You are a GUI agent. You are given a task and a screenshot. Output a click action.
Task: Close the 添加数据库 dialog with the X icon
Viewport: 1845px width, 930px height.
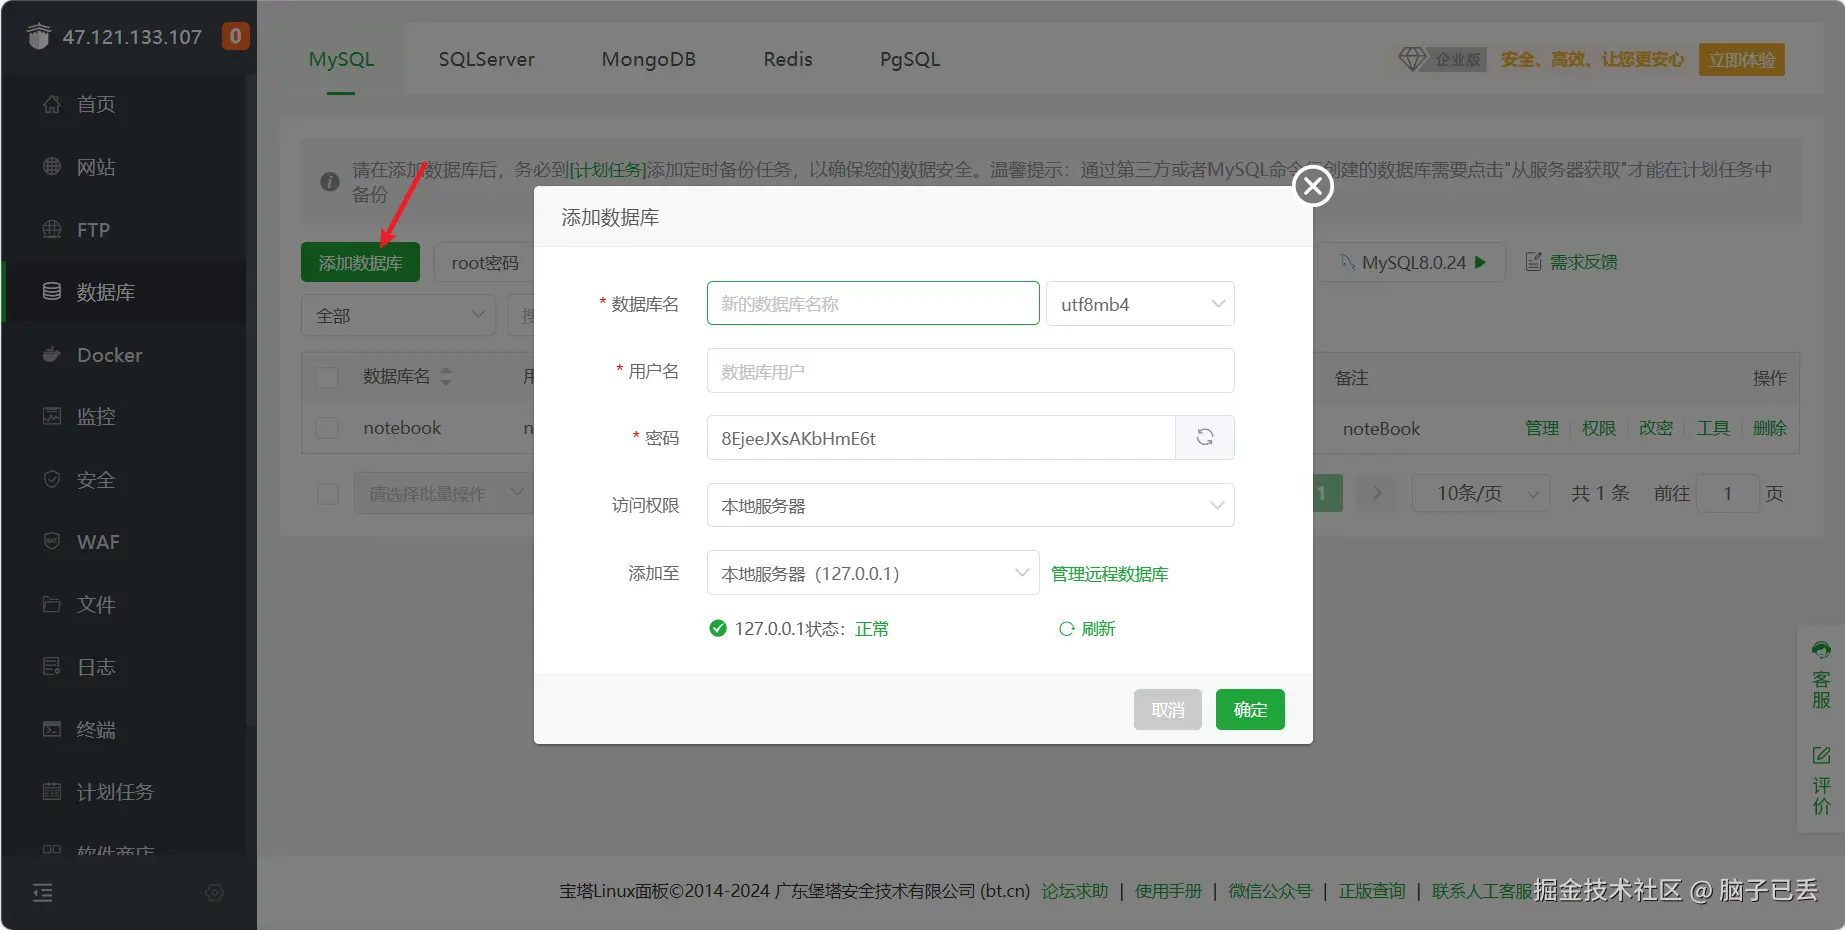pyautogui.click(x=1313, y=186)
